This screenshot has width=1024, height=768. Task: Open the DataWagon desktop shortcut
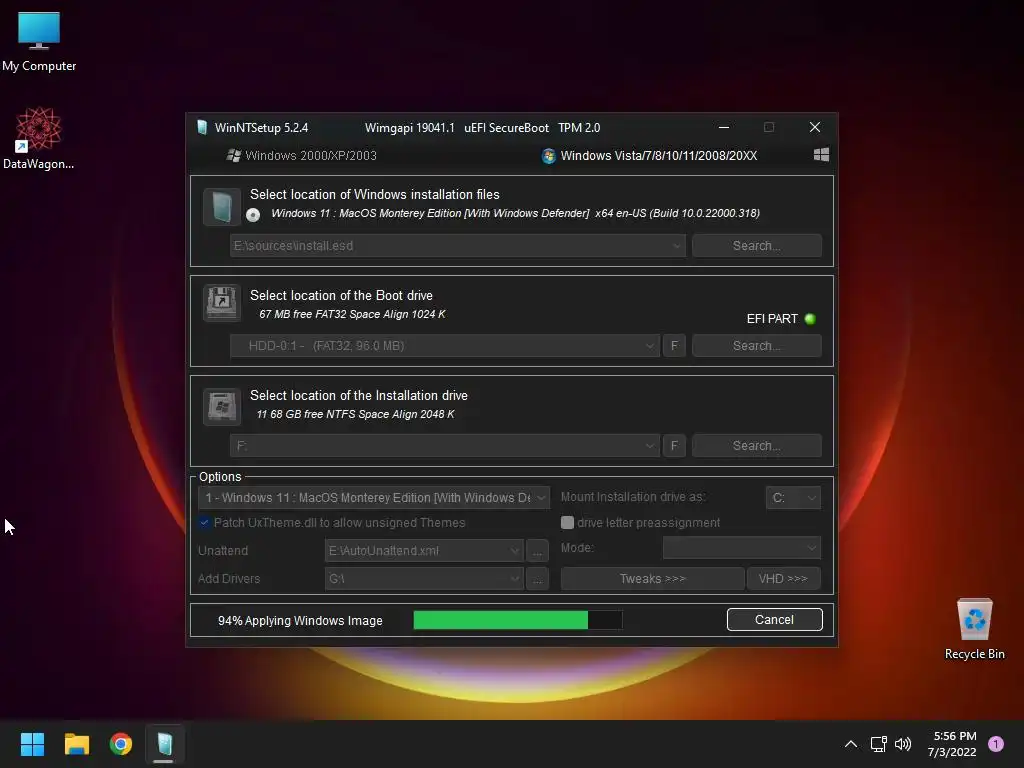(x=39, y=138)
